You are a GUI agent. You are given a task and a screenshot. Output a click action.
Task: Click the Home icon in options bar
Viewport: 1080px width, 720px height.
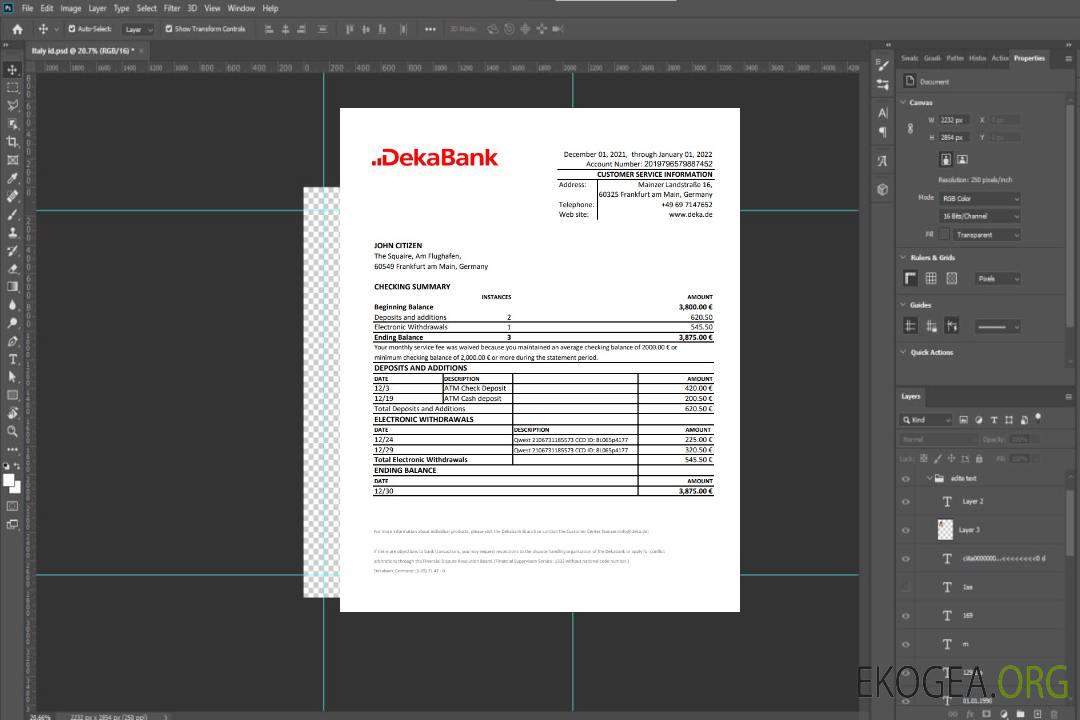[x=17, y=29]
